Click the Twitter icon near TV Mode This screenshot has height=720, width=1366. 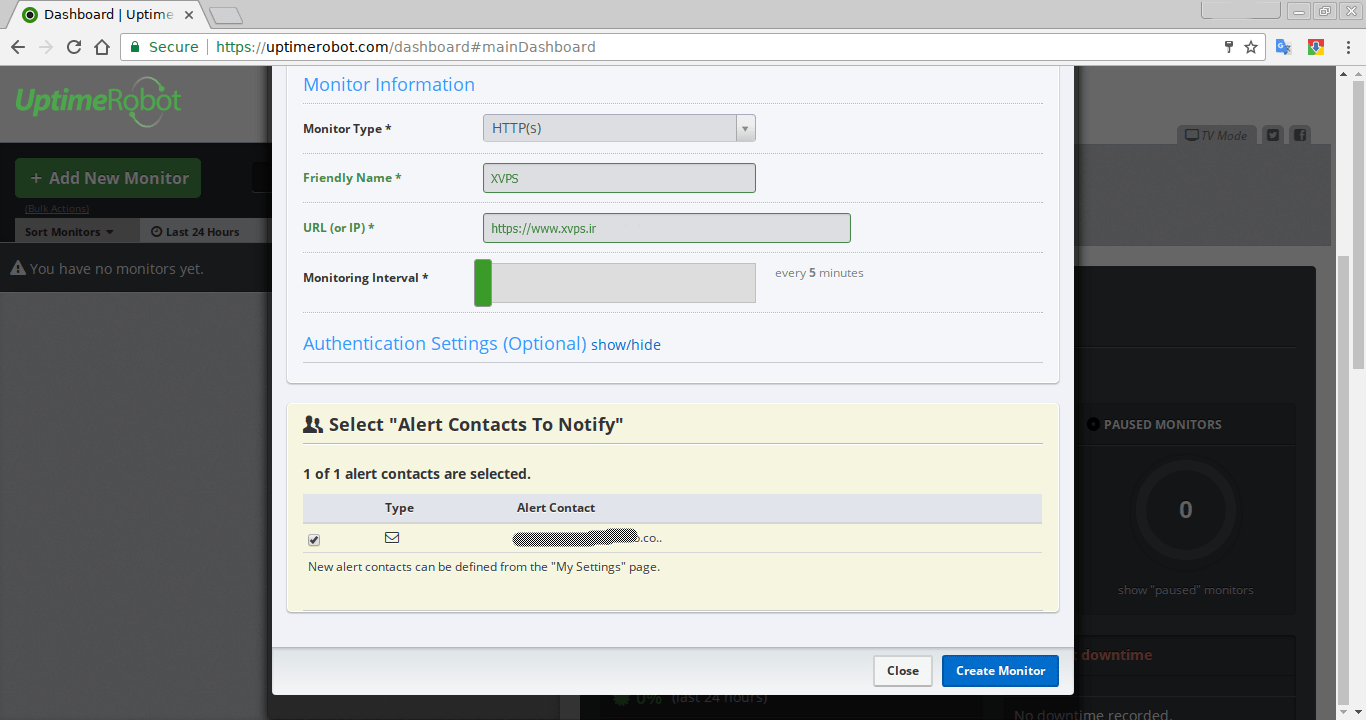coord(1273,135)
